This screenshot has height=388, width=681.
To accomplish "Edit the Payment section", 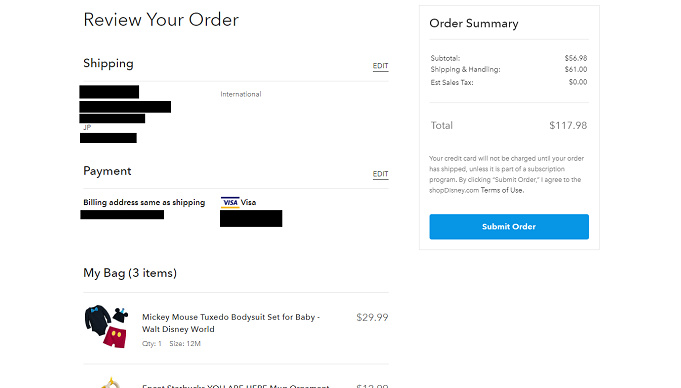I will [380, 174].
